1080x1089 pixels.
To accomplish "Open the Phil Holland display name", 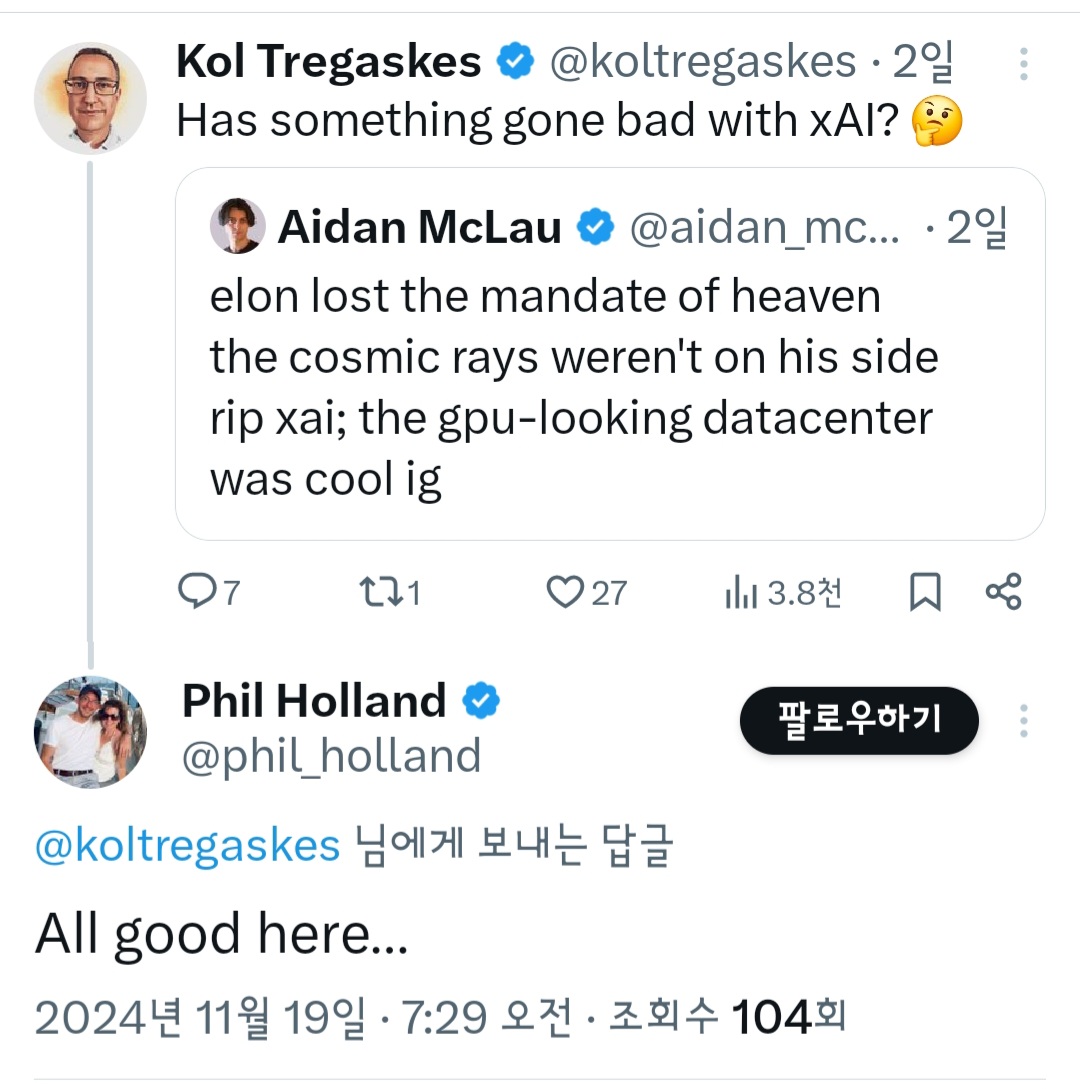I will (314, 700).
